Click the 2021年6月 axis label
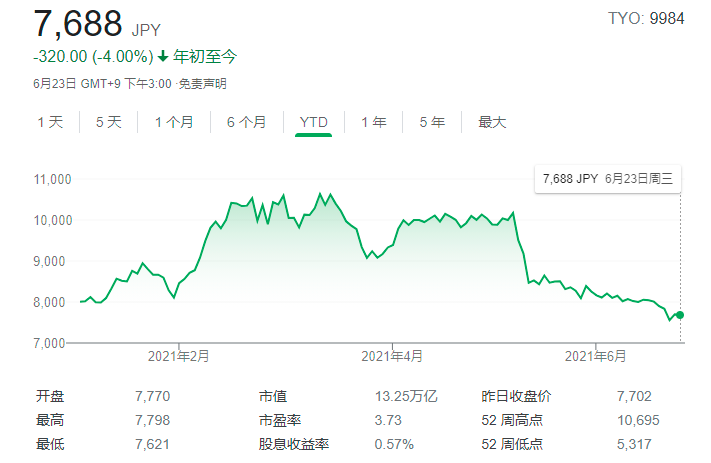Image resolution: width=711 pixels, height=463 pixels. 595,356
